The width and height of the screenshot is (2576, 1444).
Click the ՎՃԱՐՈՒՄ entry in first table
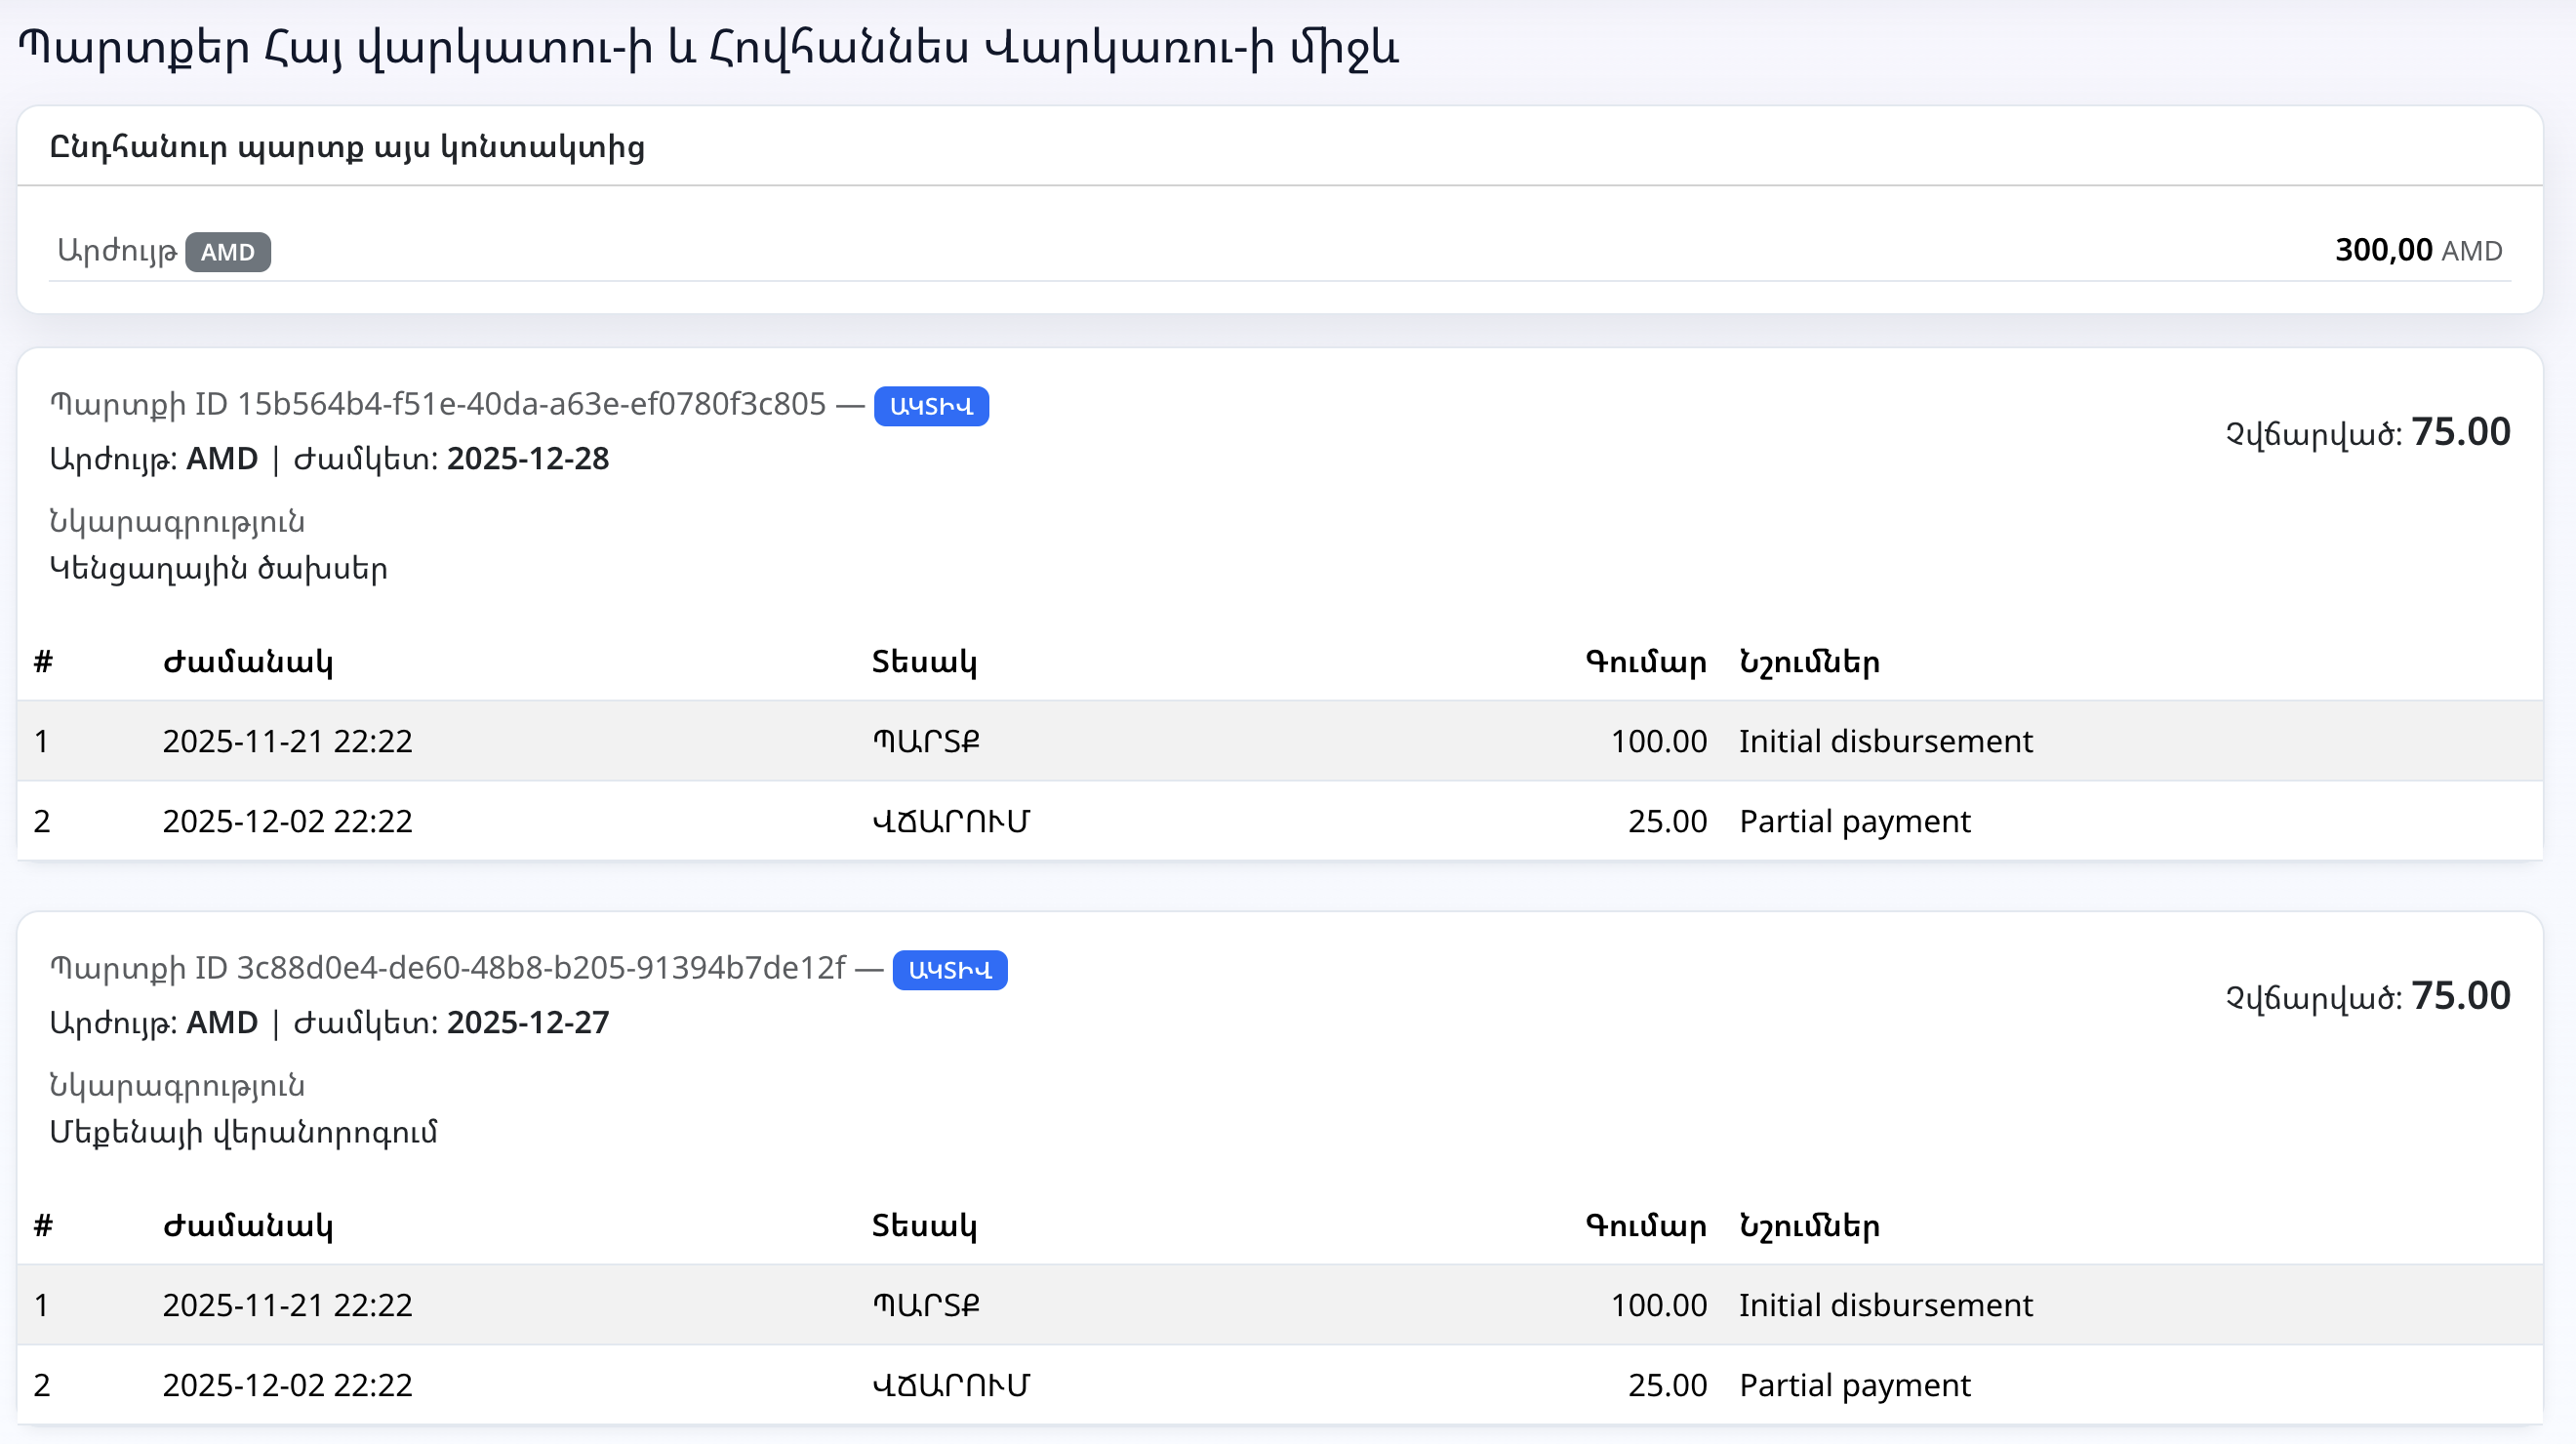coord(950,820)
